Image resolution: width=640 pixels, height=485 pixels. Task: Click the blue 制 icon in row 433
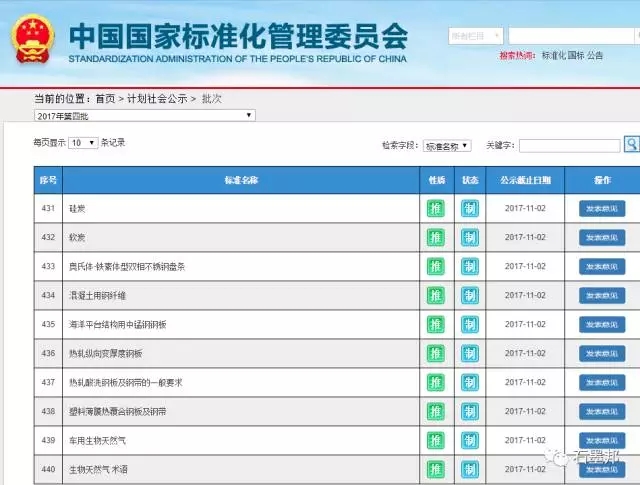point(469,266)
